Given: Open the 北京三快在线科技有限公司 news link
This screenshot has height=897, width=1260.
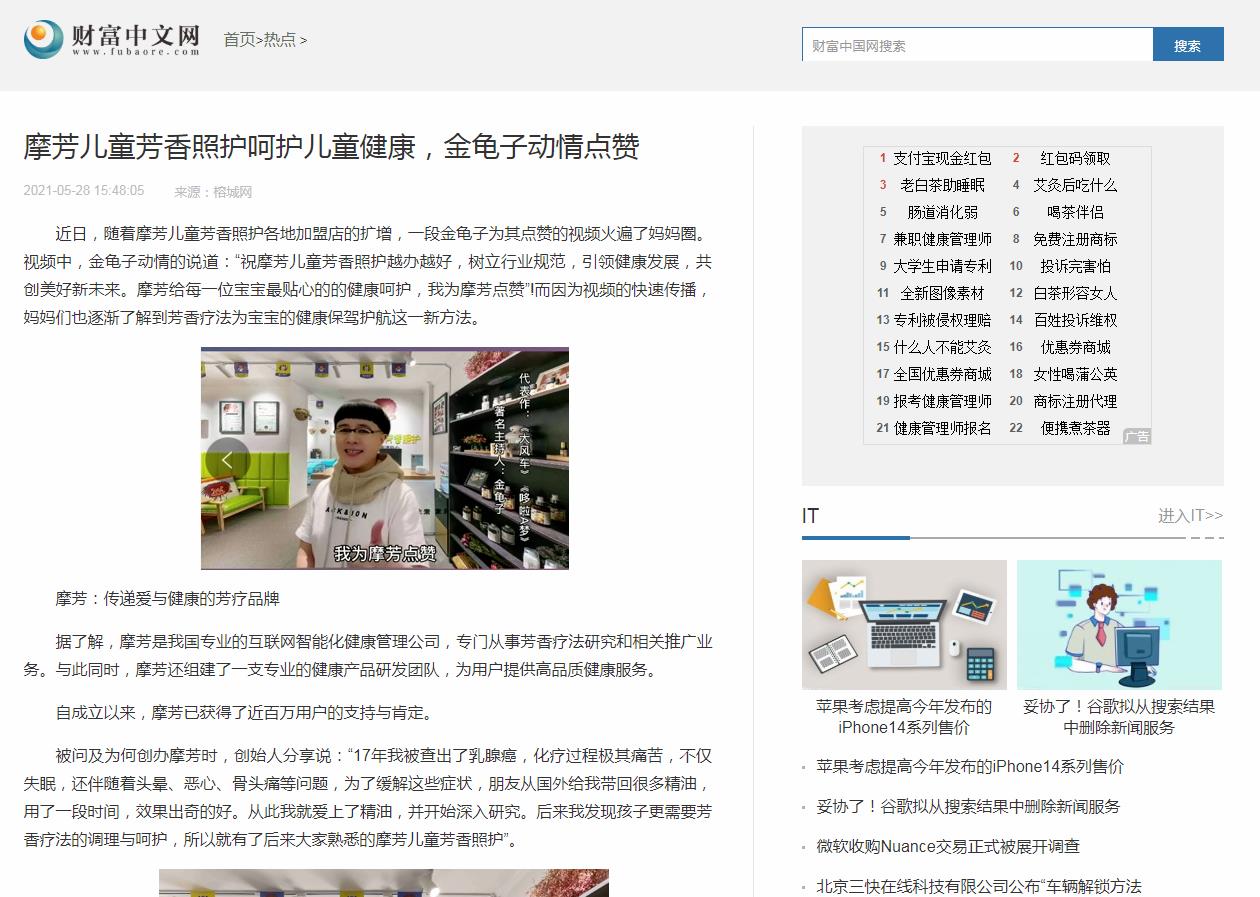Looking at the screenshot, I should click(x=979, y=886).
